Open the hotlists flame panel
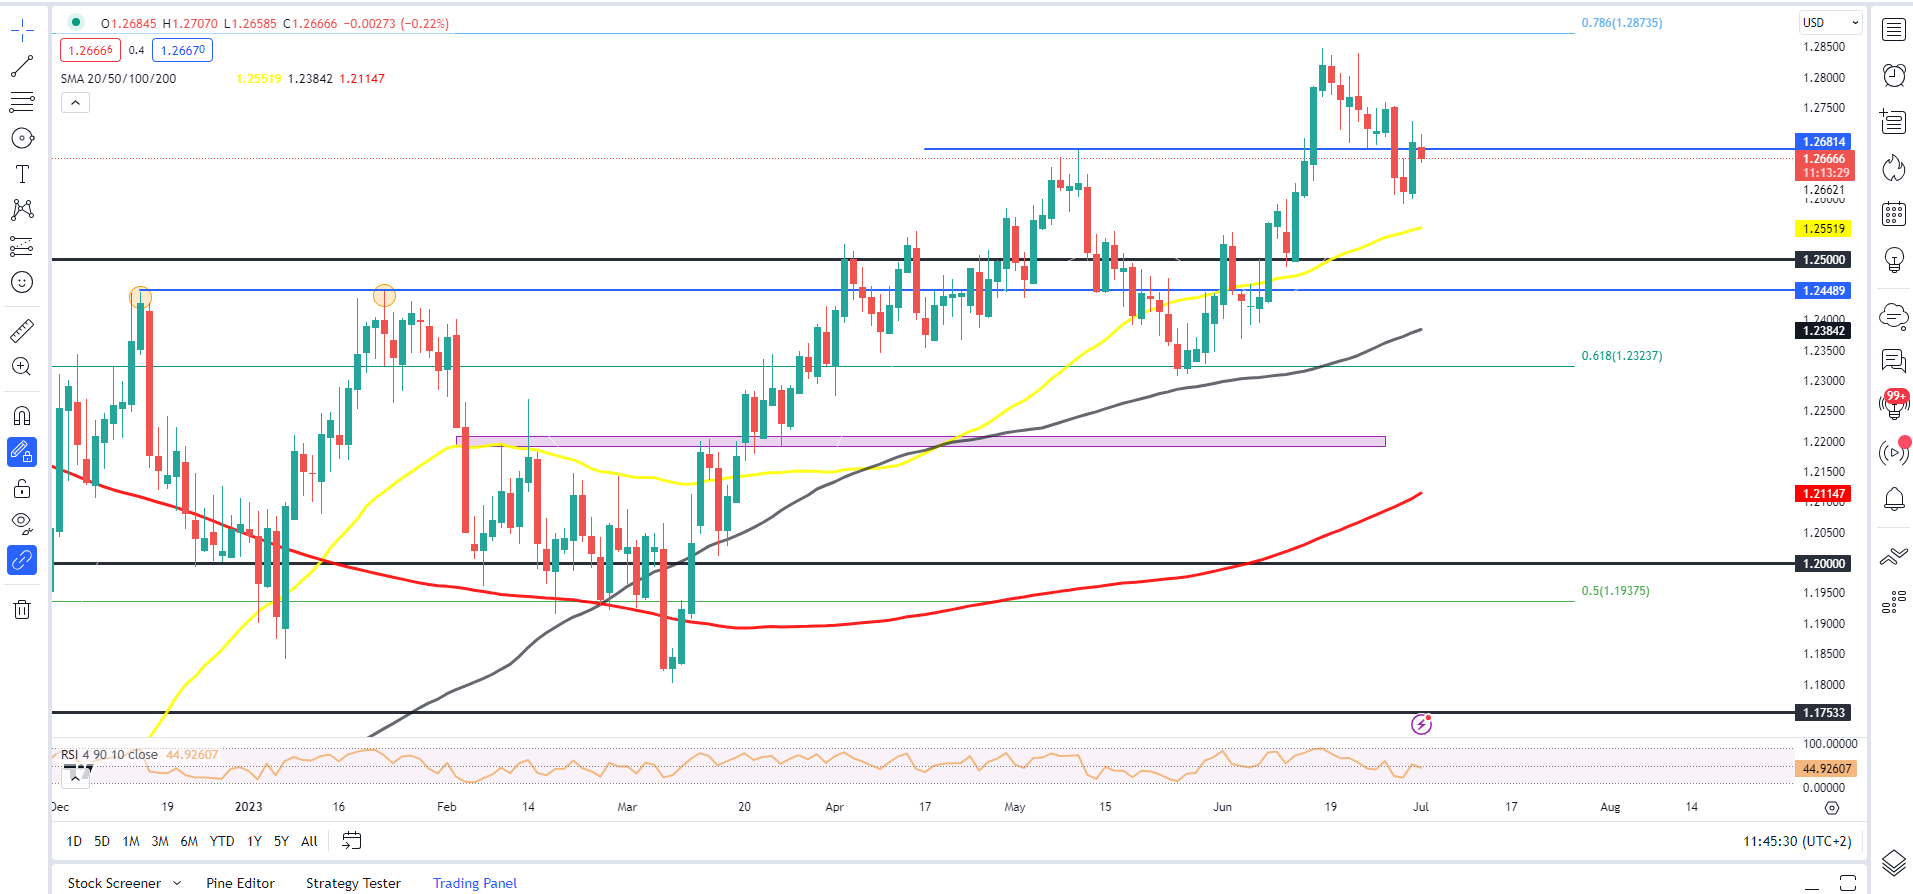This screenshot has height=894, width=1913. pos(1894,167)
